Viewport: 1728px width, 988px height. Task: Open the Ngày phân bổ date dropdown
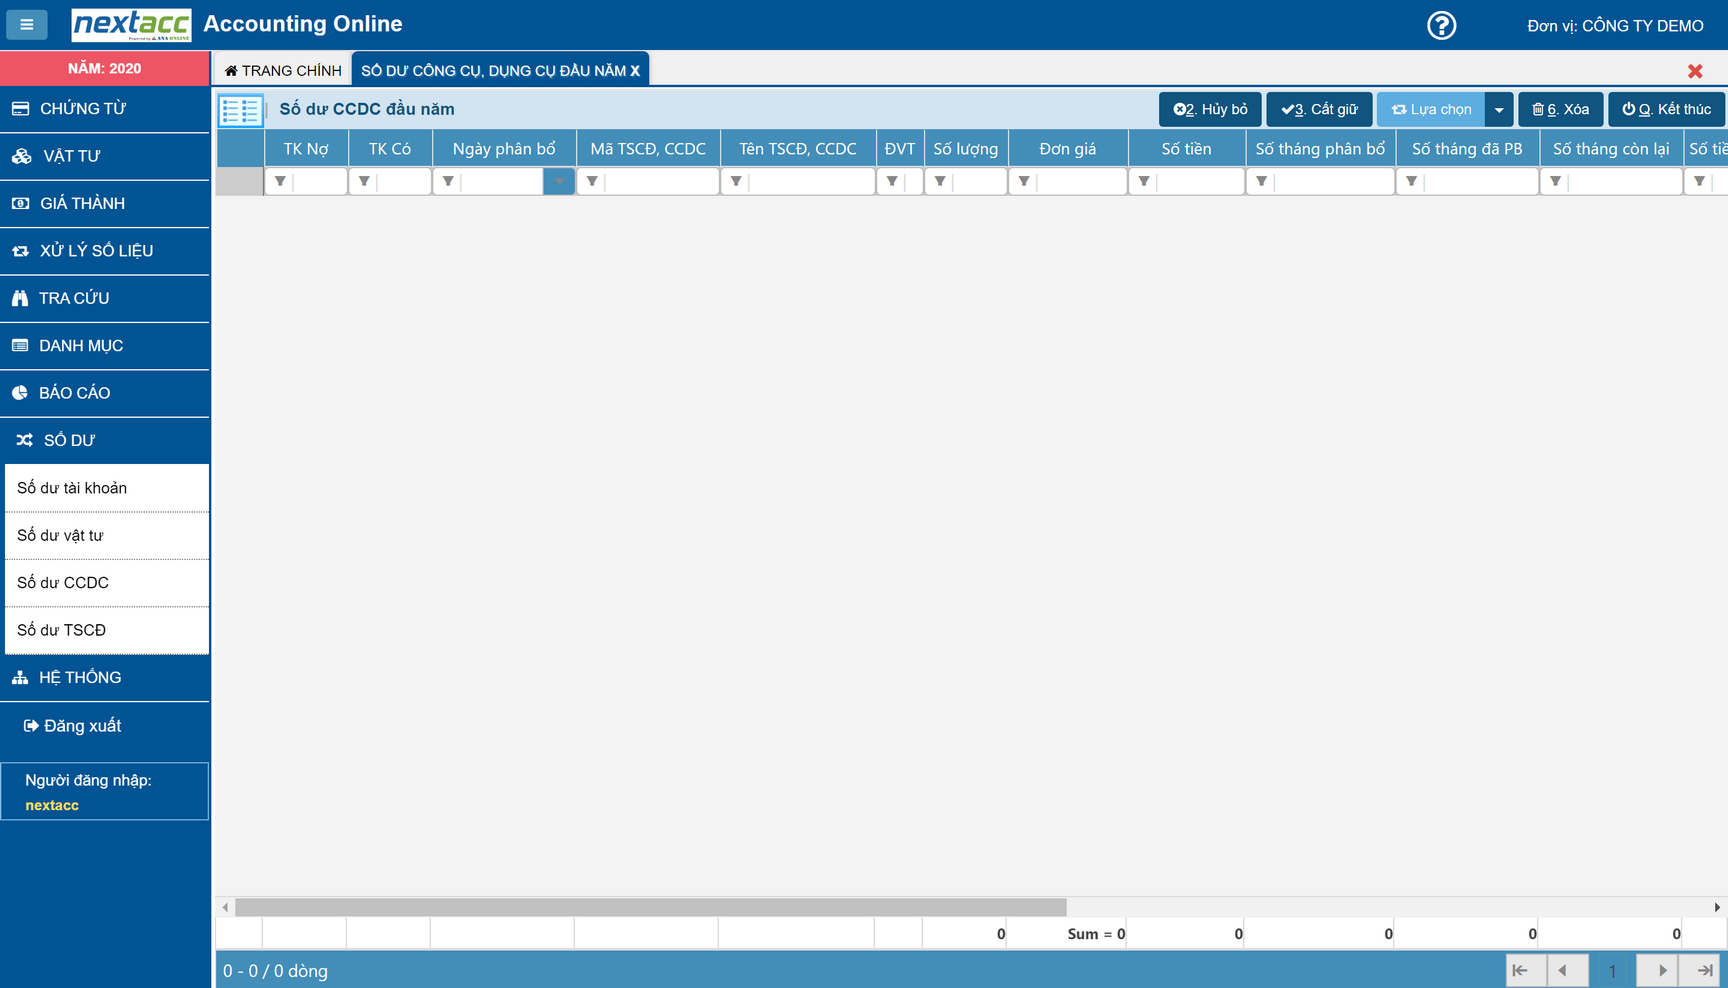[558, 182]
